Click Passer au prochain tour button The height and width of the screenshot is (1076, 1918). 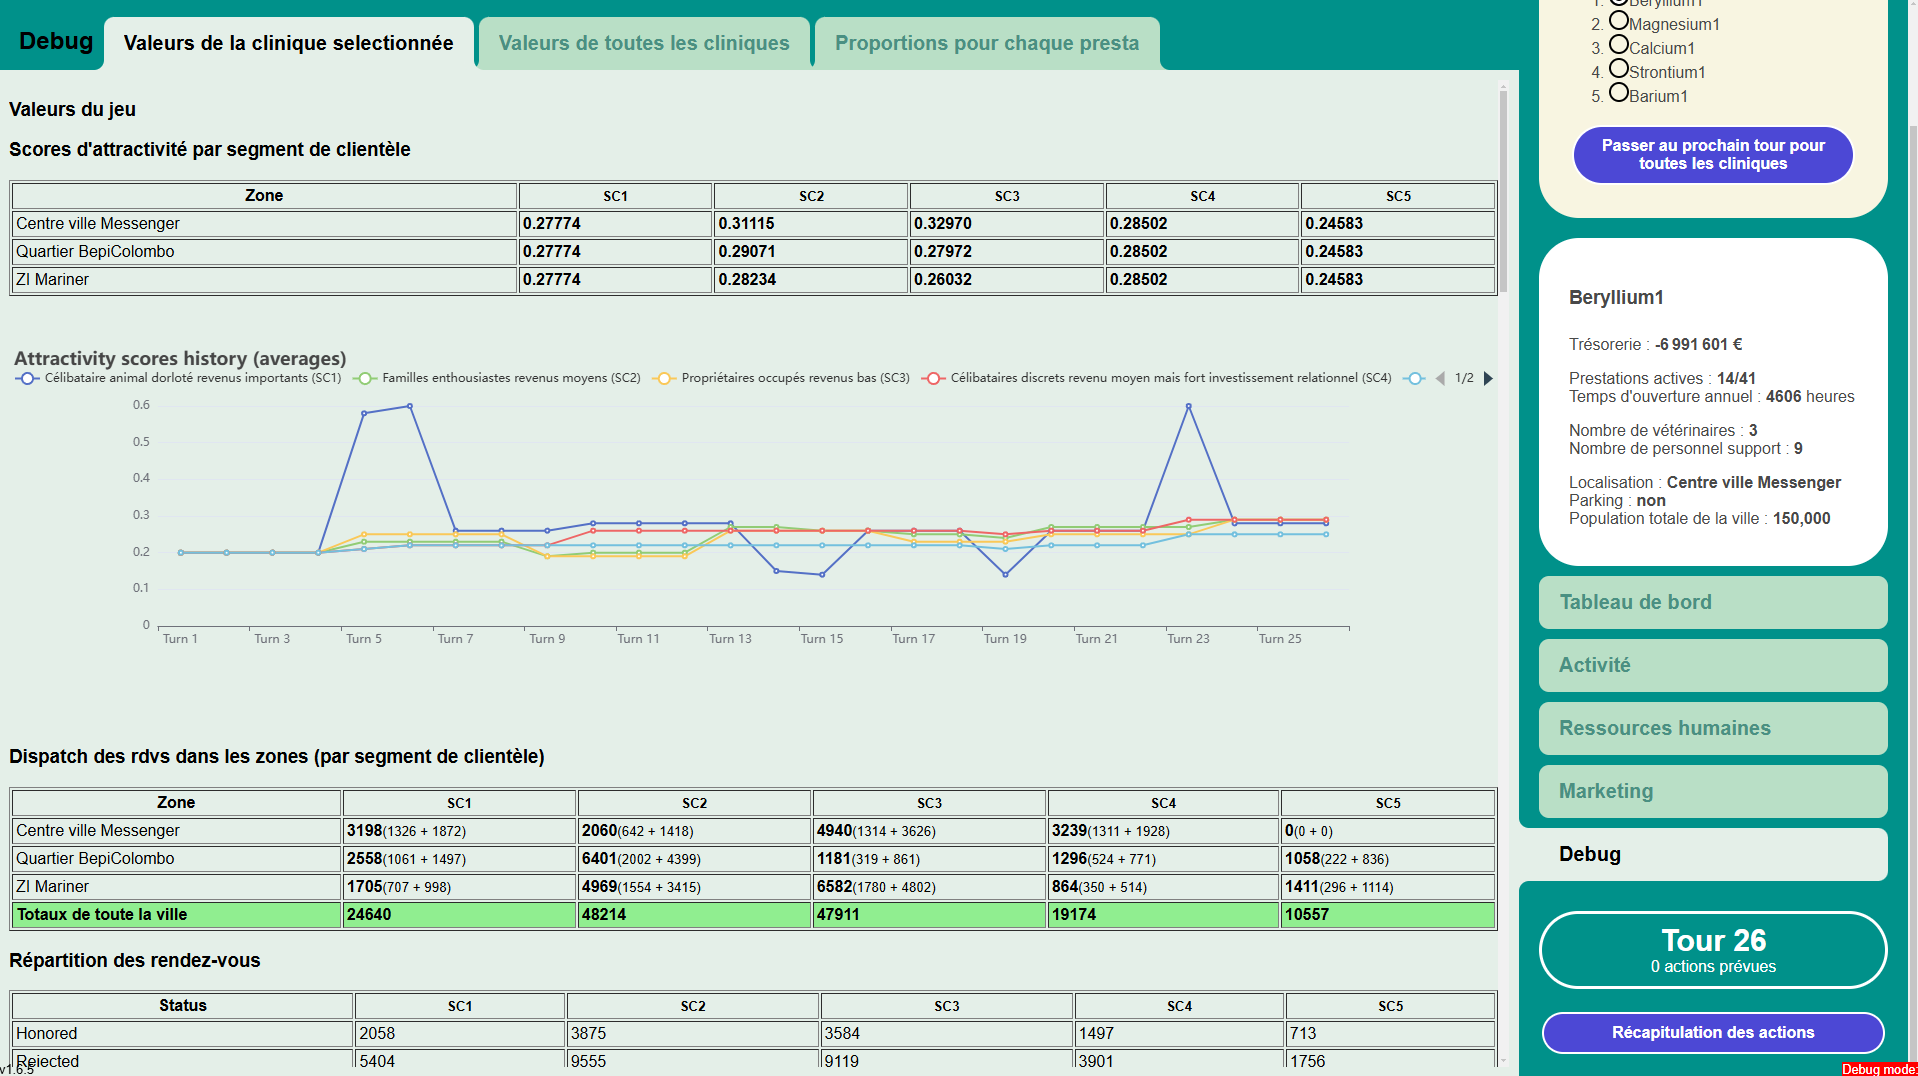pyautogui.click(x=1712, y=155)
